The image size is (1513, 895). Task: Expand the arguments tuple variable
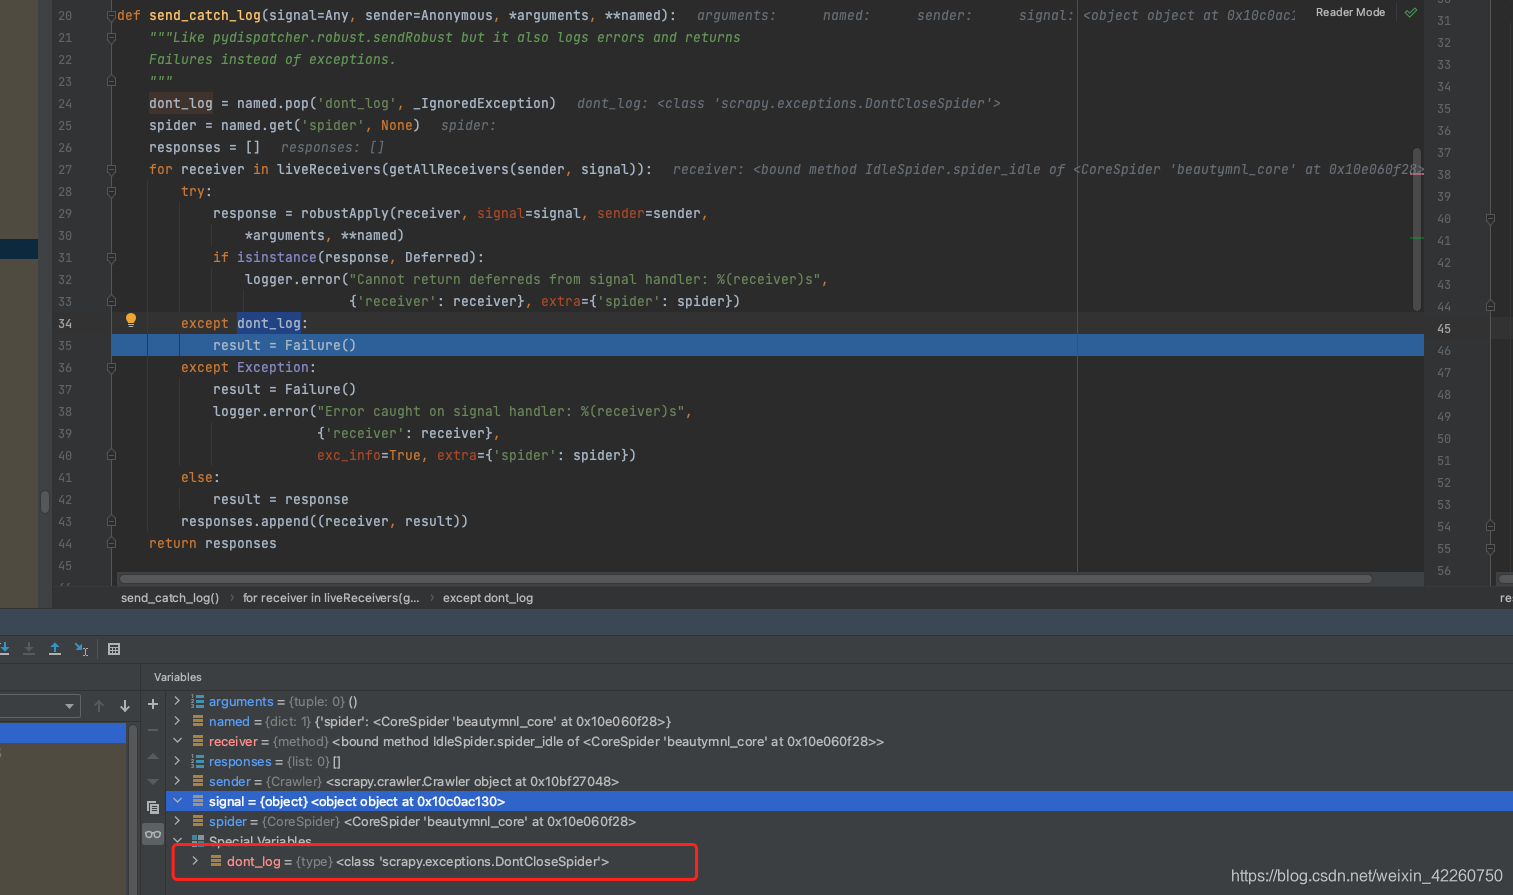(177, 701)
